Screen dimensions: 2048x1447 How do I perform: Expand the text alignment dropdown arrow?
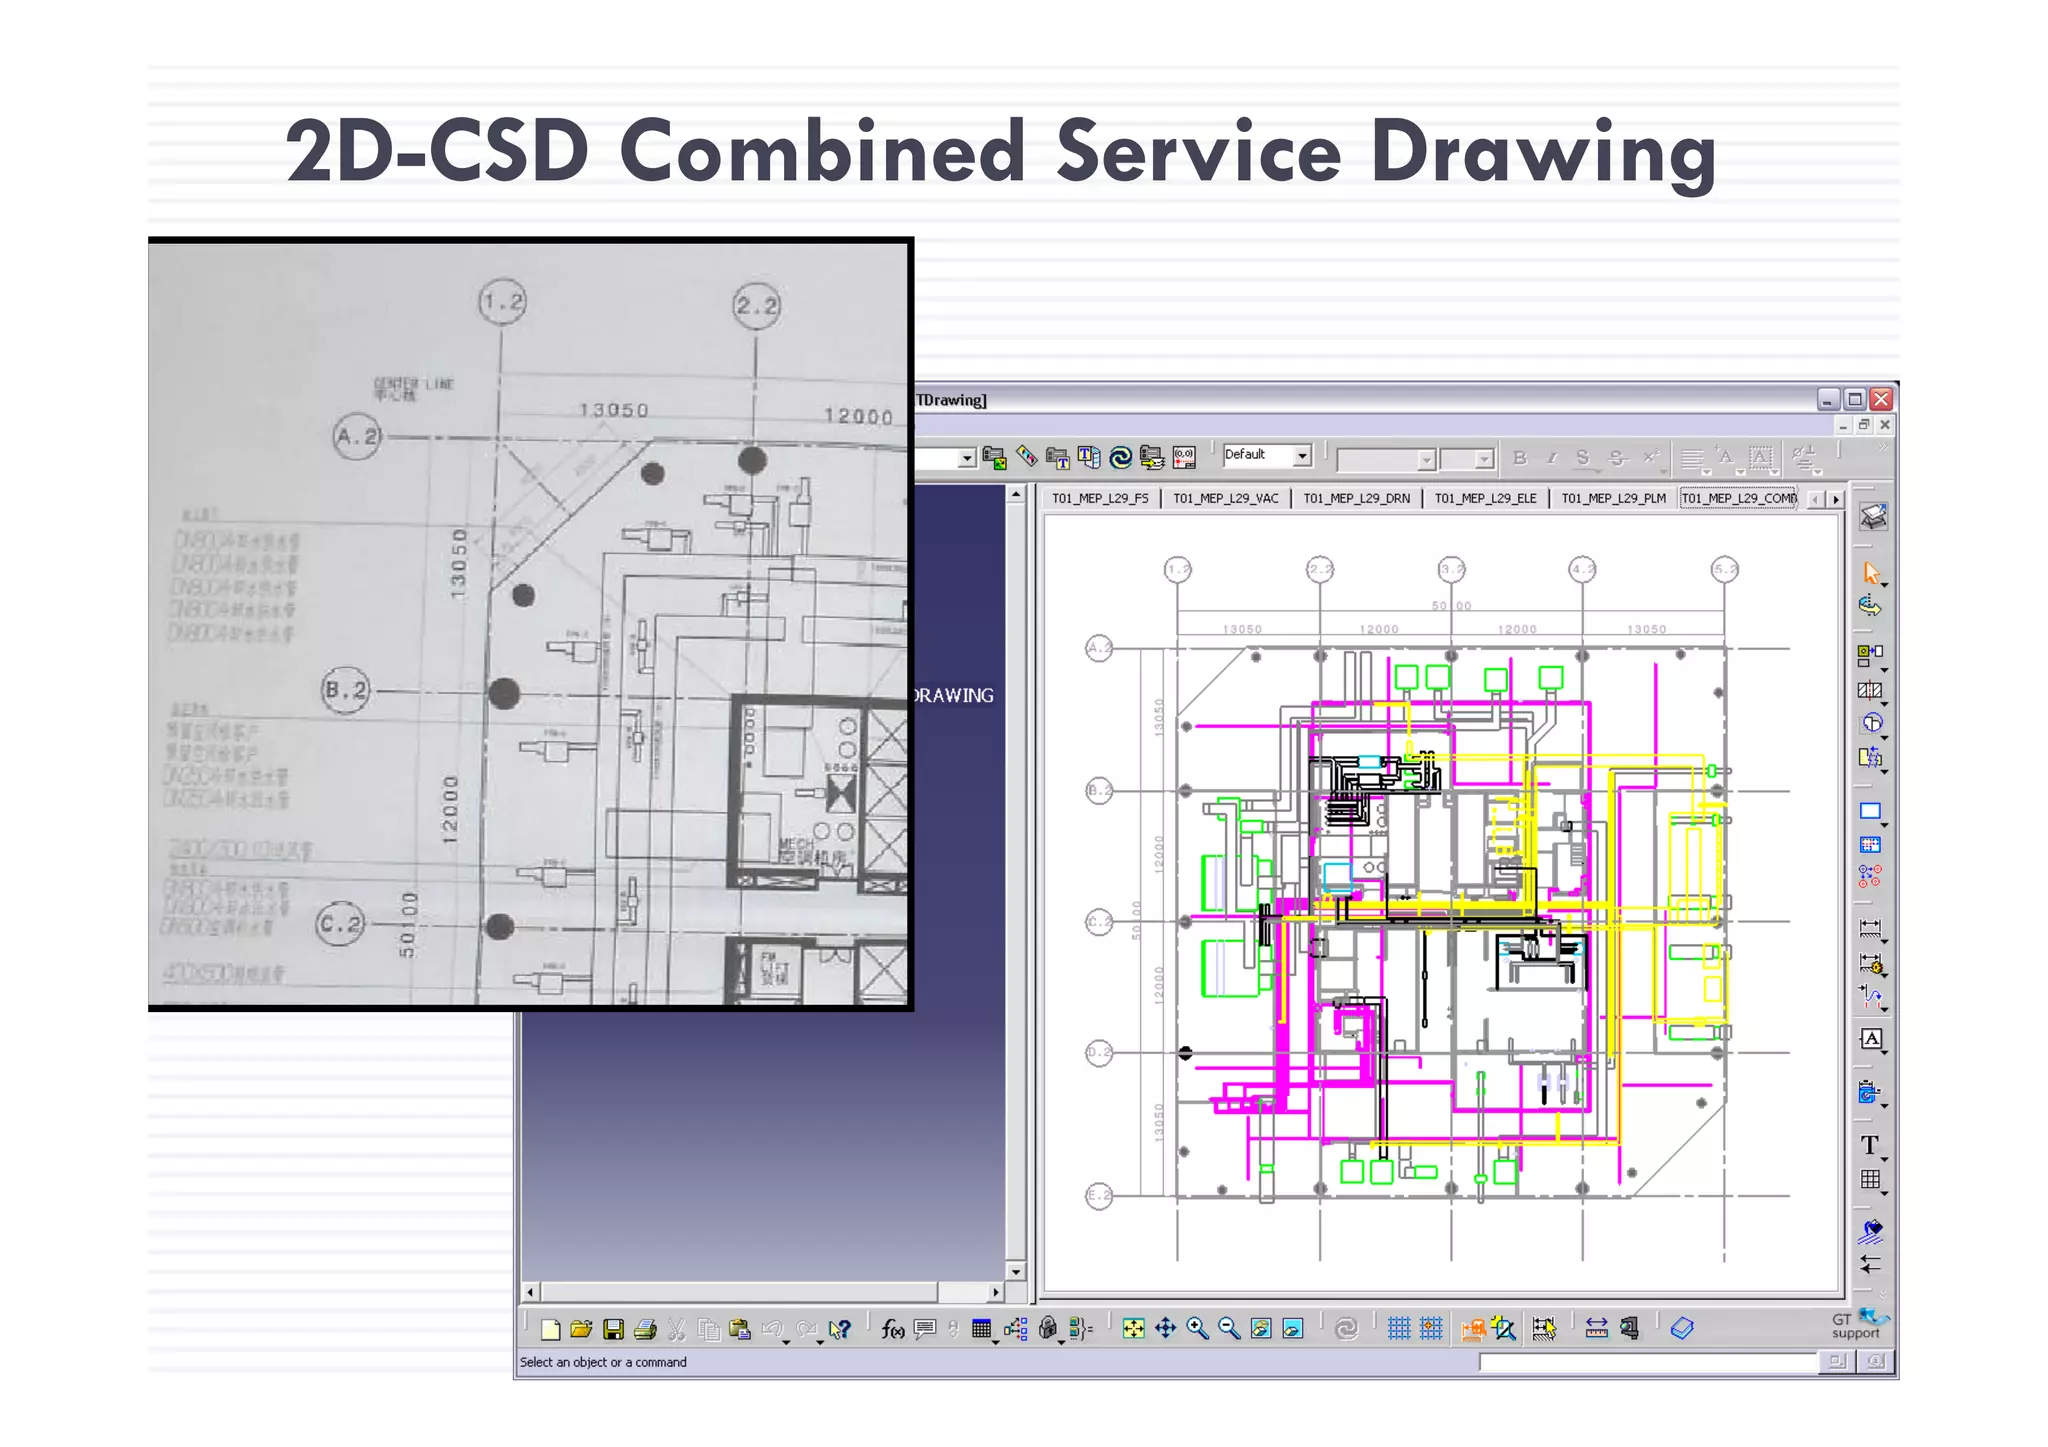(1707, 471)
